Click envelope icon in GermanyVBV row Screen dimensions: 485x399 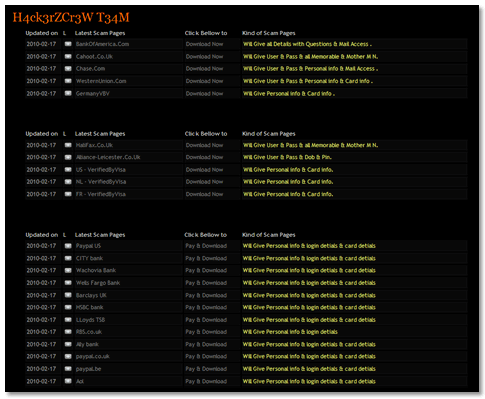pos(68,93)
